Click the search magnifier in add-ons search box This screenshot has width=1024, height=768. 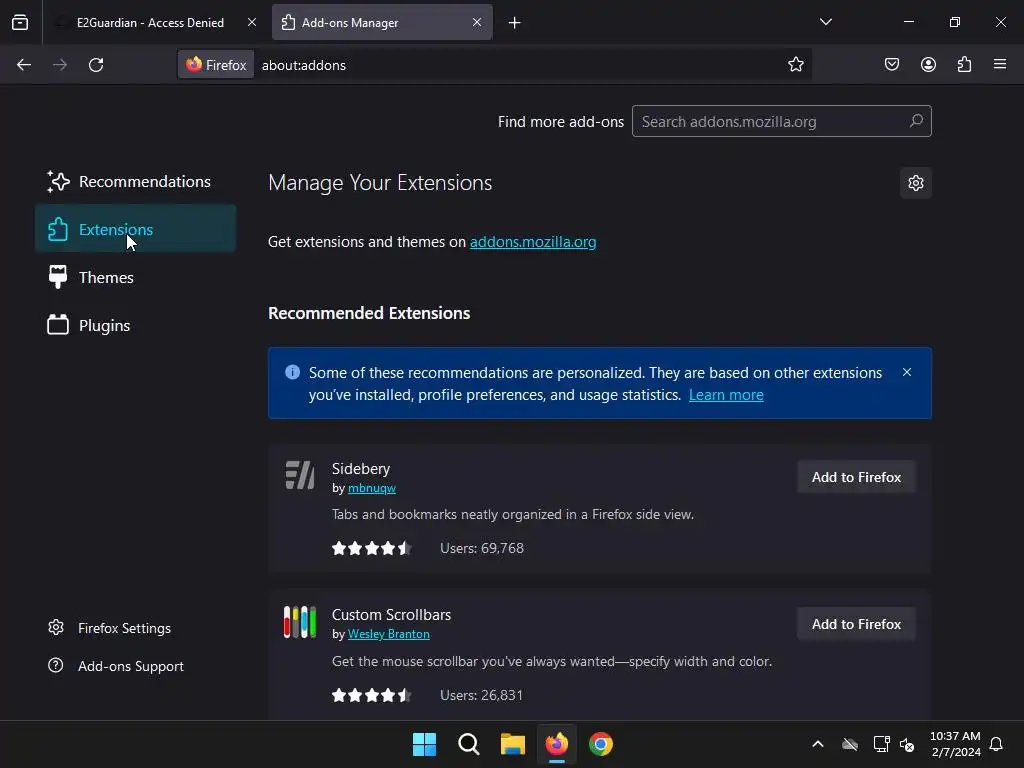click(916, 121)
